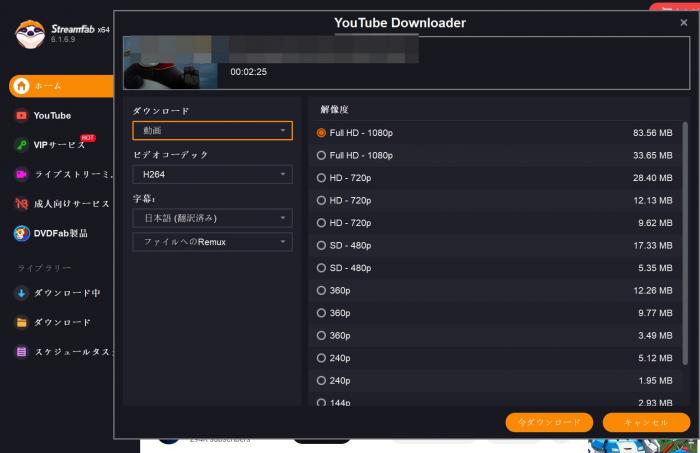Open 成人向けサービス in the sidebar
Image resolution: width=700 pixels, height=453 pixels.
[71, 204]
